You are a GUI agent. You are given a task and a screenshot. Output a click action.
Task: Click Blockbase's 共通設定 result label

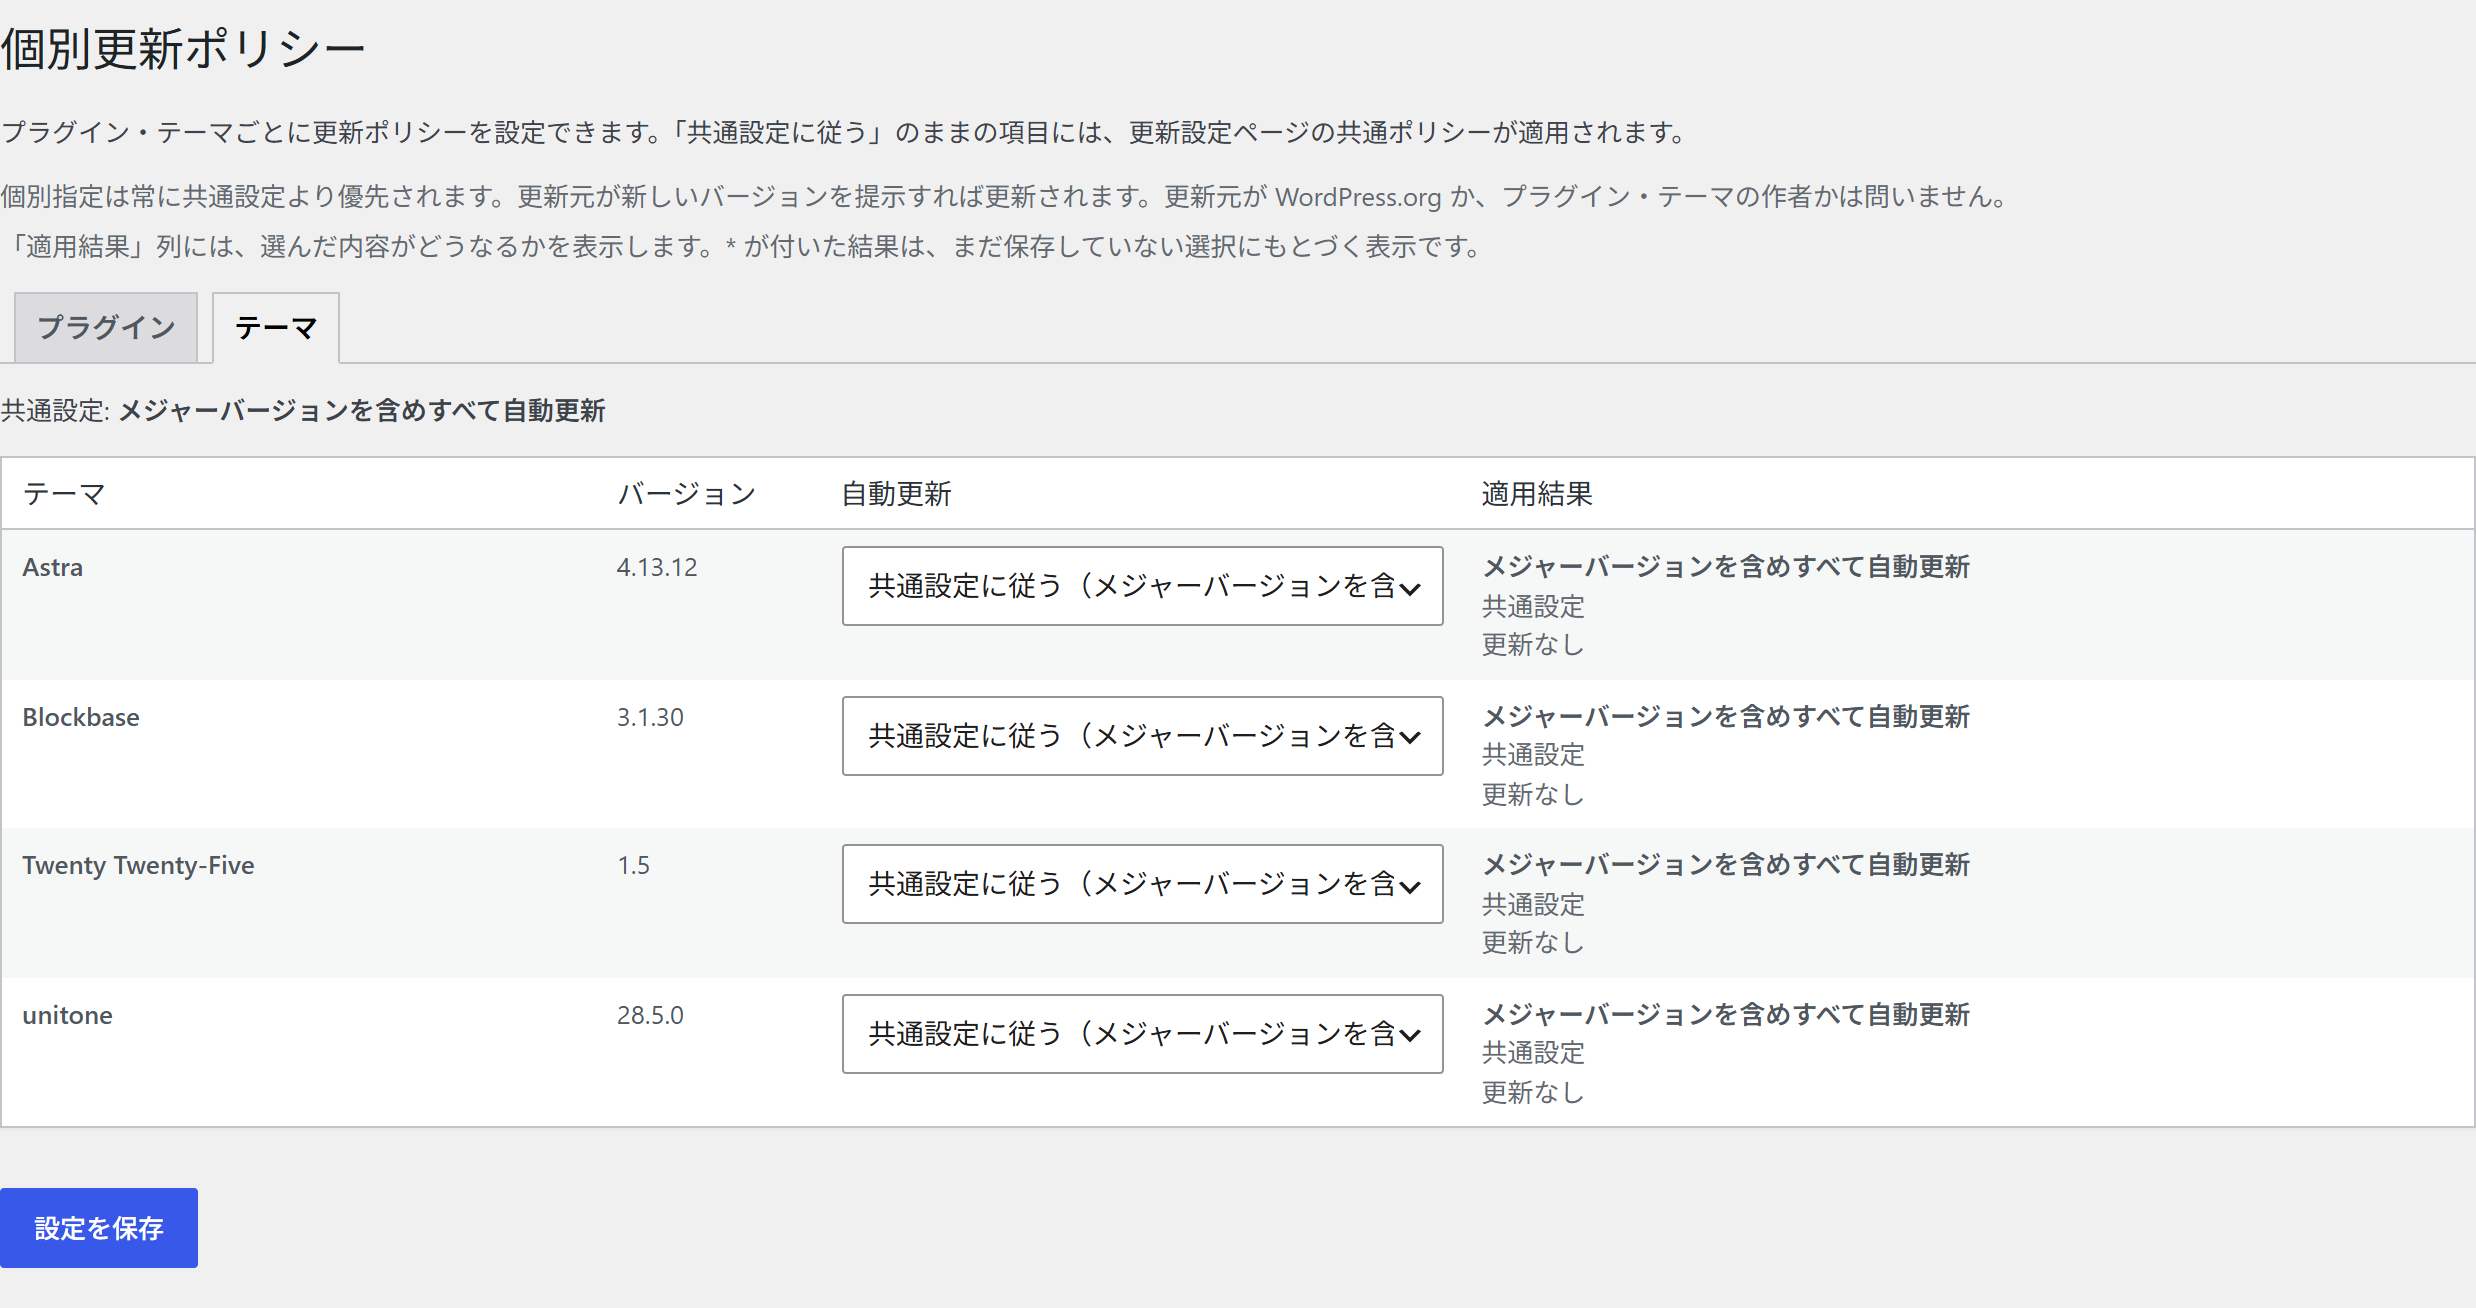[1533, 755]
